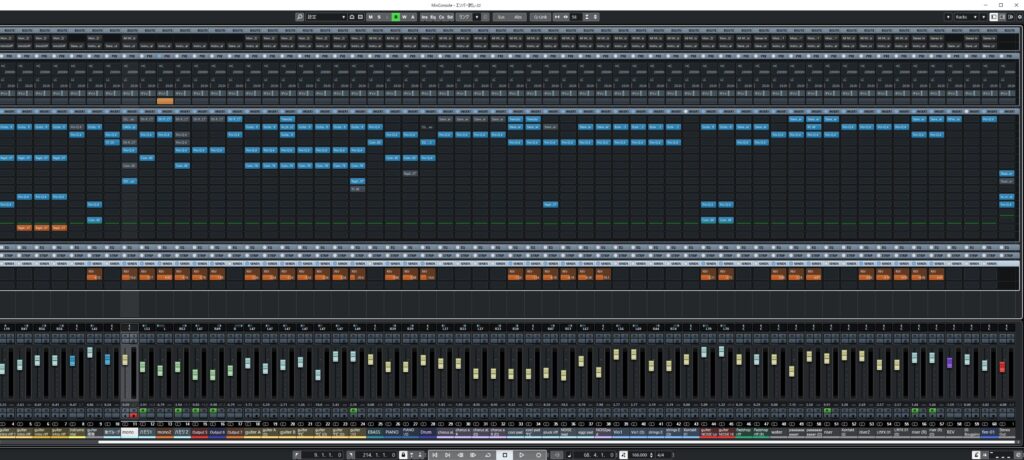Screen dimensions: 1024x460
Task: Click the toolbar Solo 'S' button
Action: click(380, 17)
